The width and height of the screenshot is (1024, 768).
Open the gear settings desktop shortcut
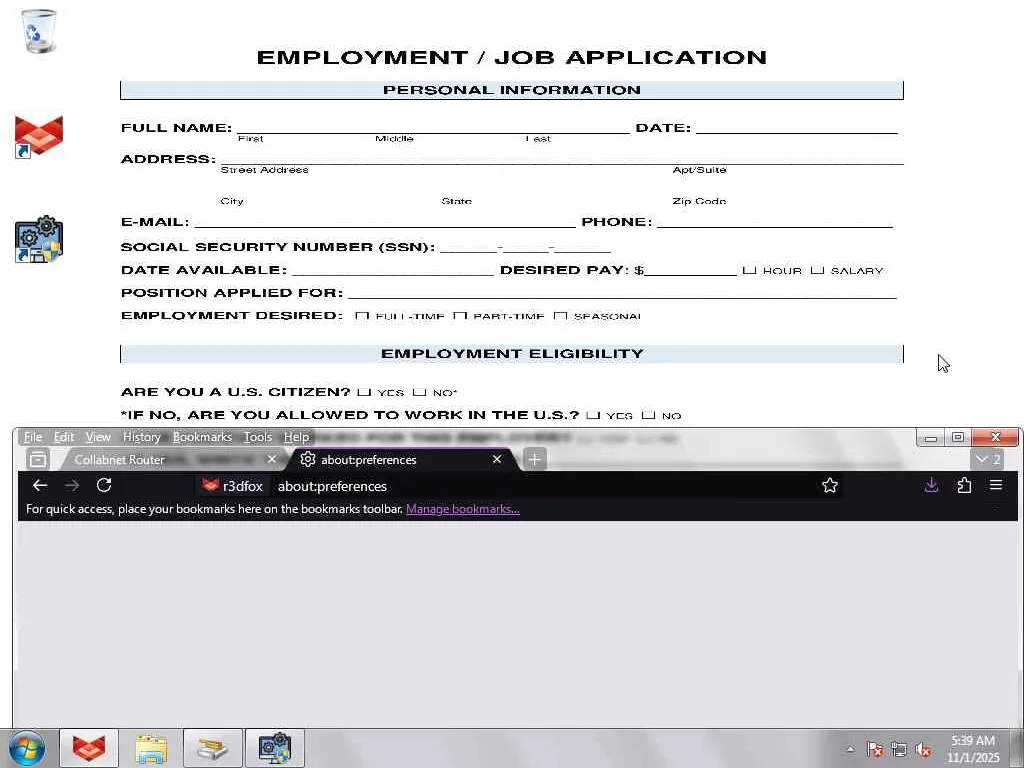pos(39,239)
